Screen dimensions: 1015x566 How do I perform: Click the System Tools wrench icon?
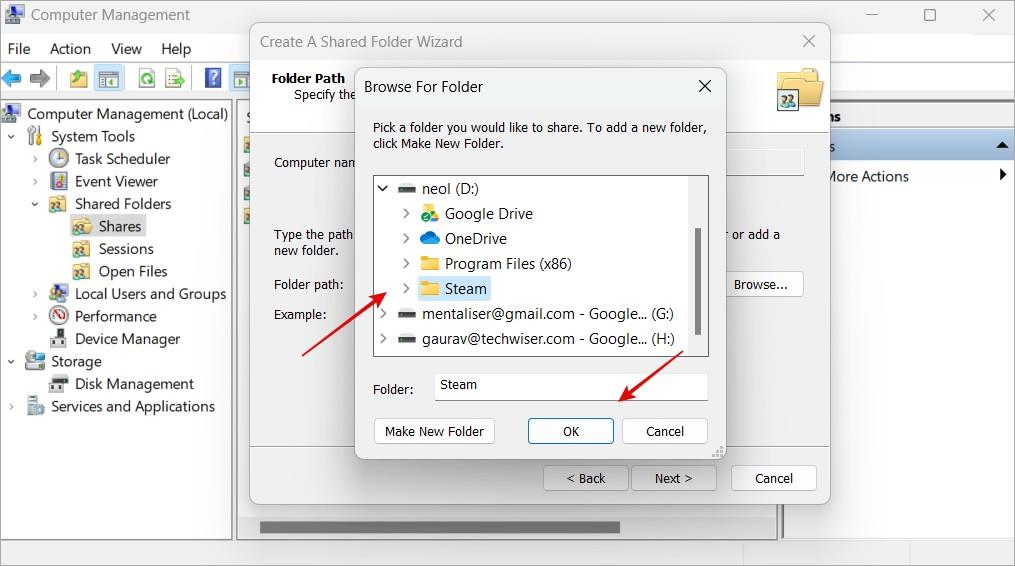click(x=34, y=136)
